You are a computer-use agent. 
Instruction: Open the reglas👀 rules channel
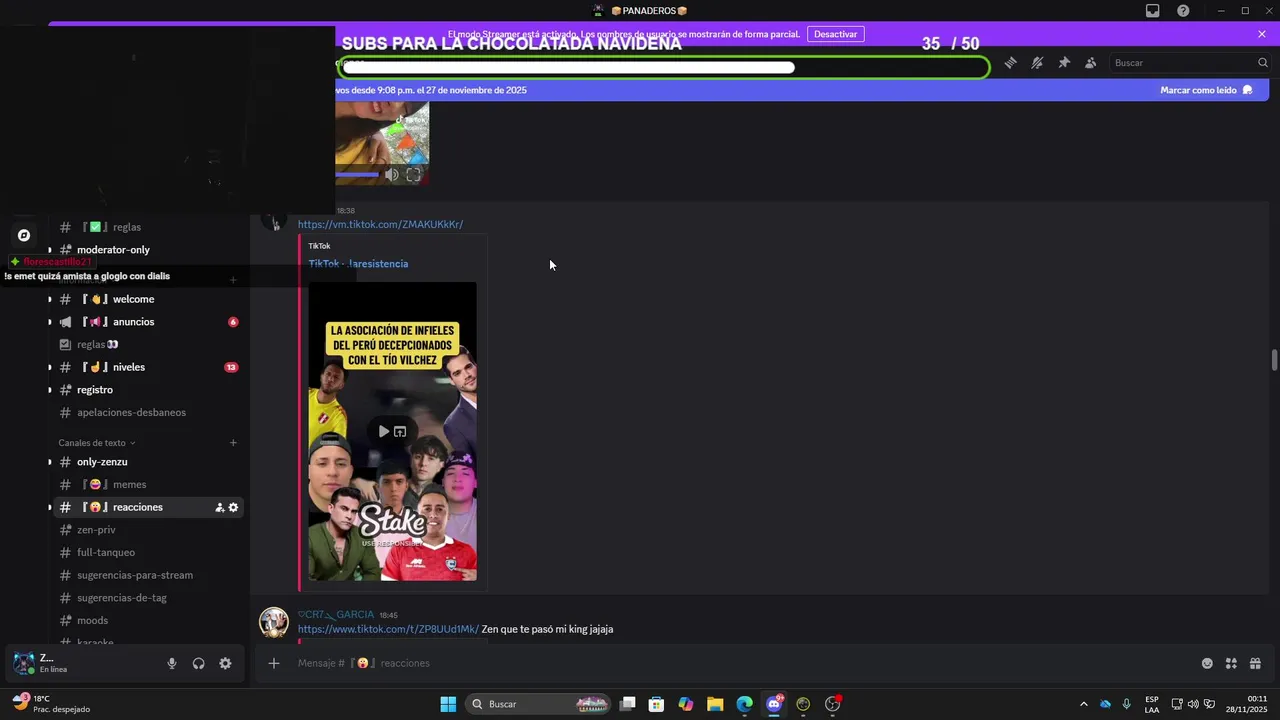tap(147, 344)
